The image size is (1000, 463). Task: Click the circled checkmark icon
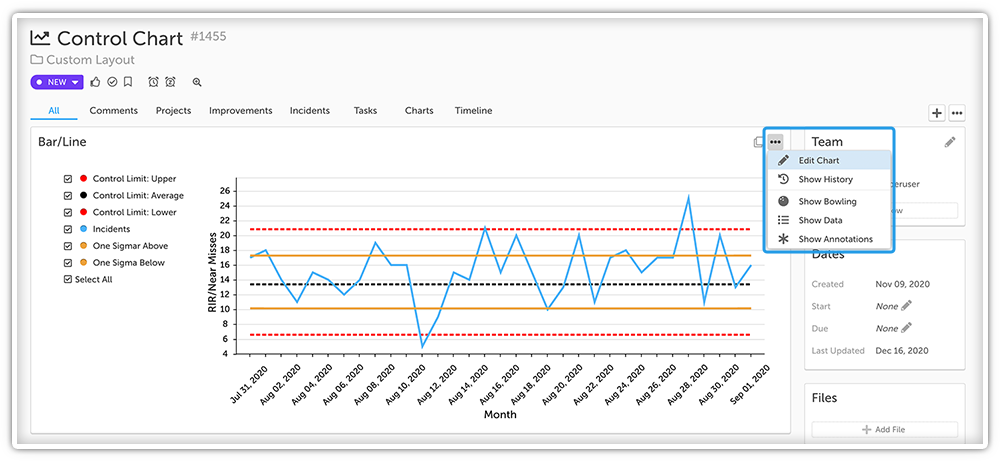pos(112,82)
